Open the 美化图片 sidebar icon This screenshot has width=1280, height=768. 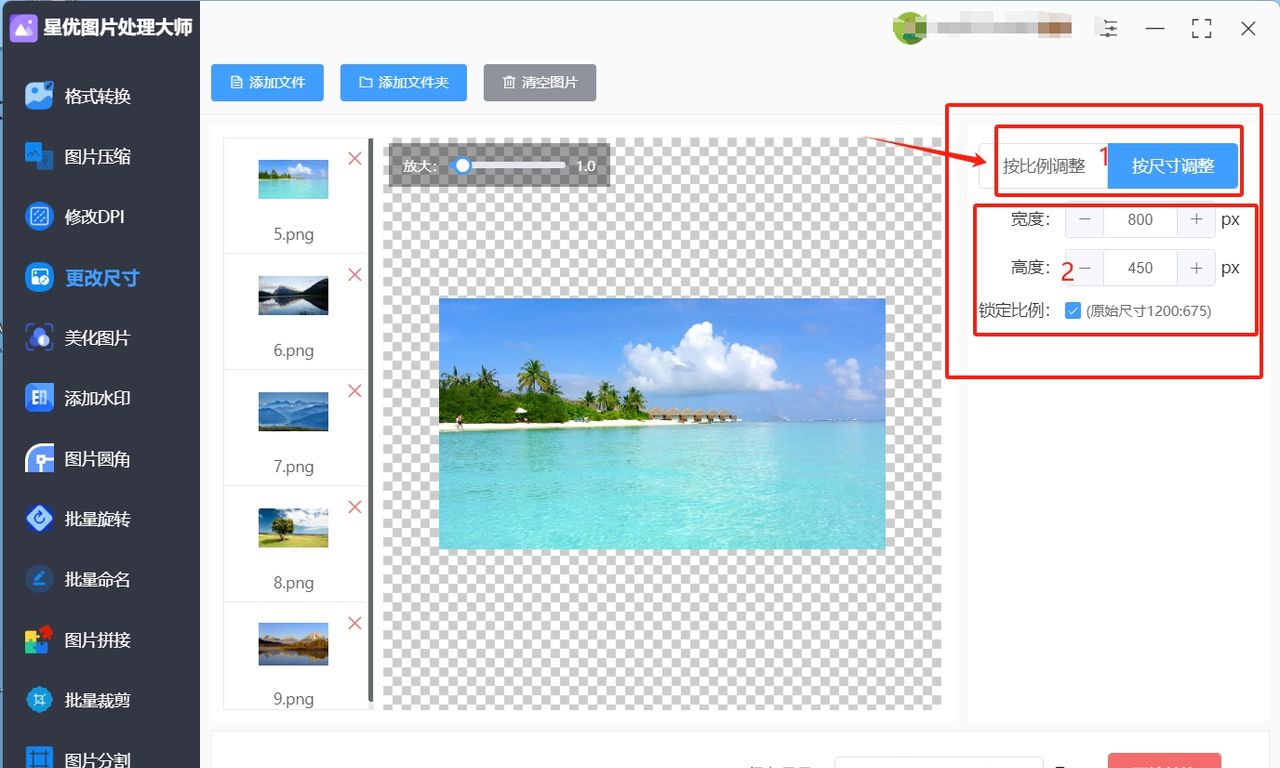(x=39, y=338)
